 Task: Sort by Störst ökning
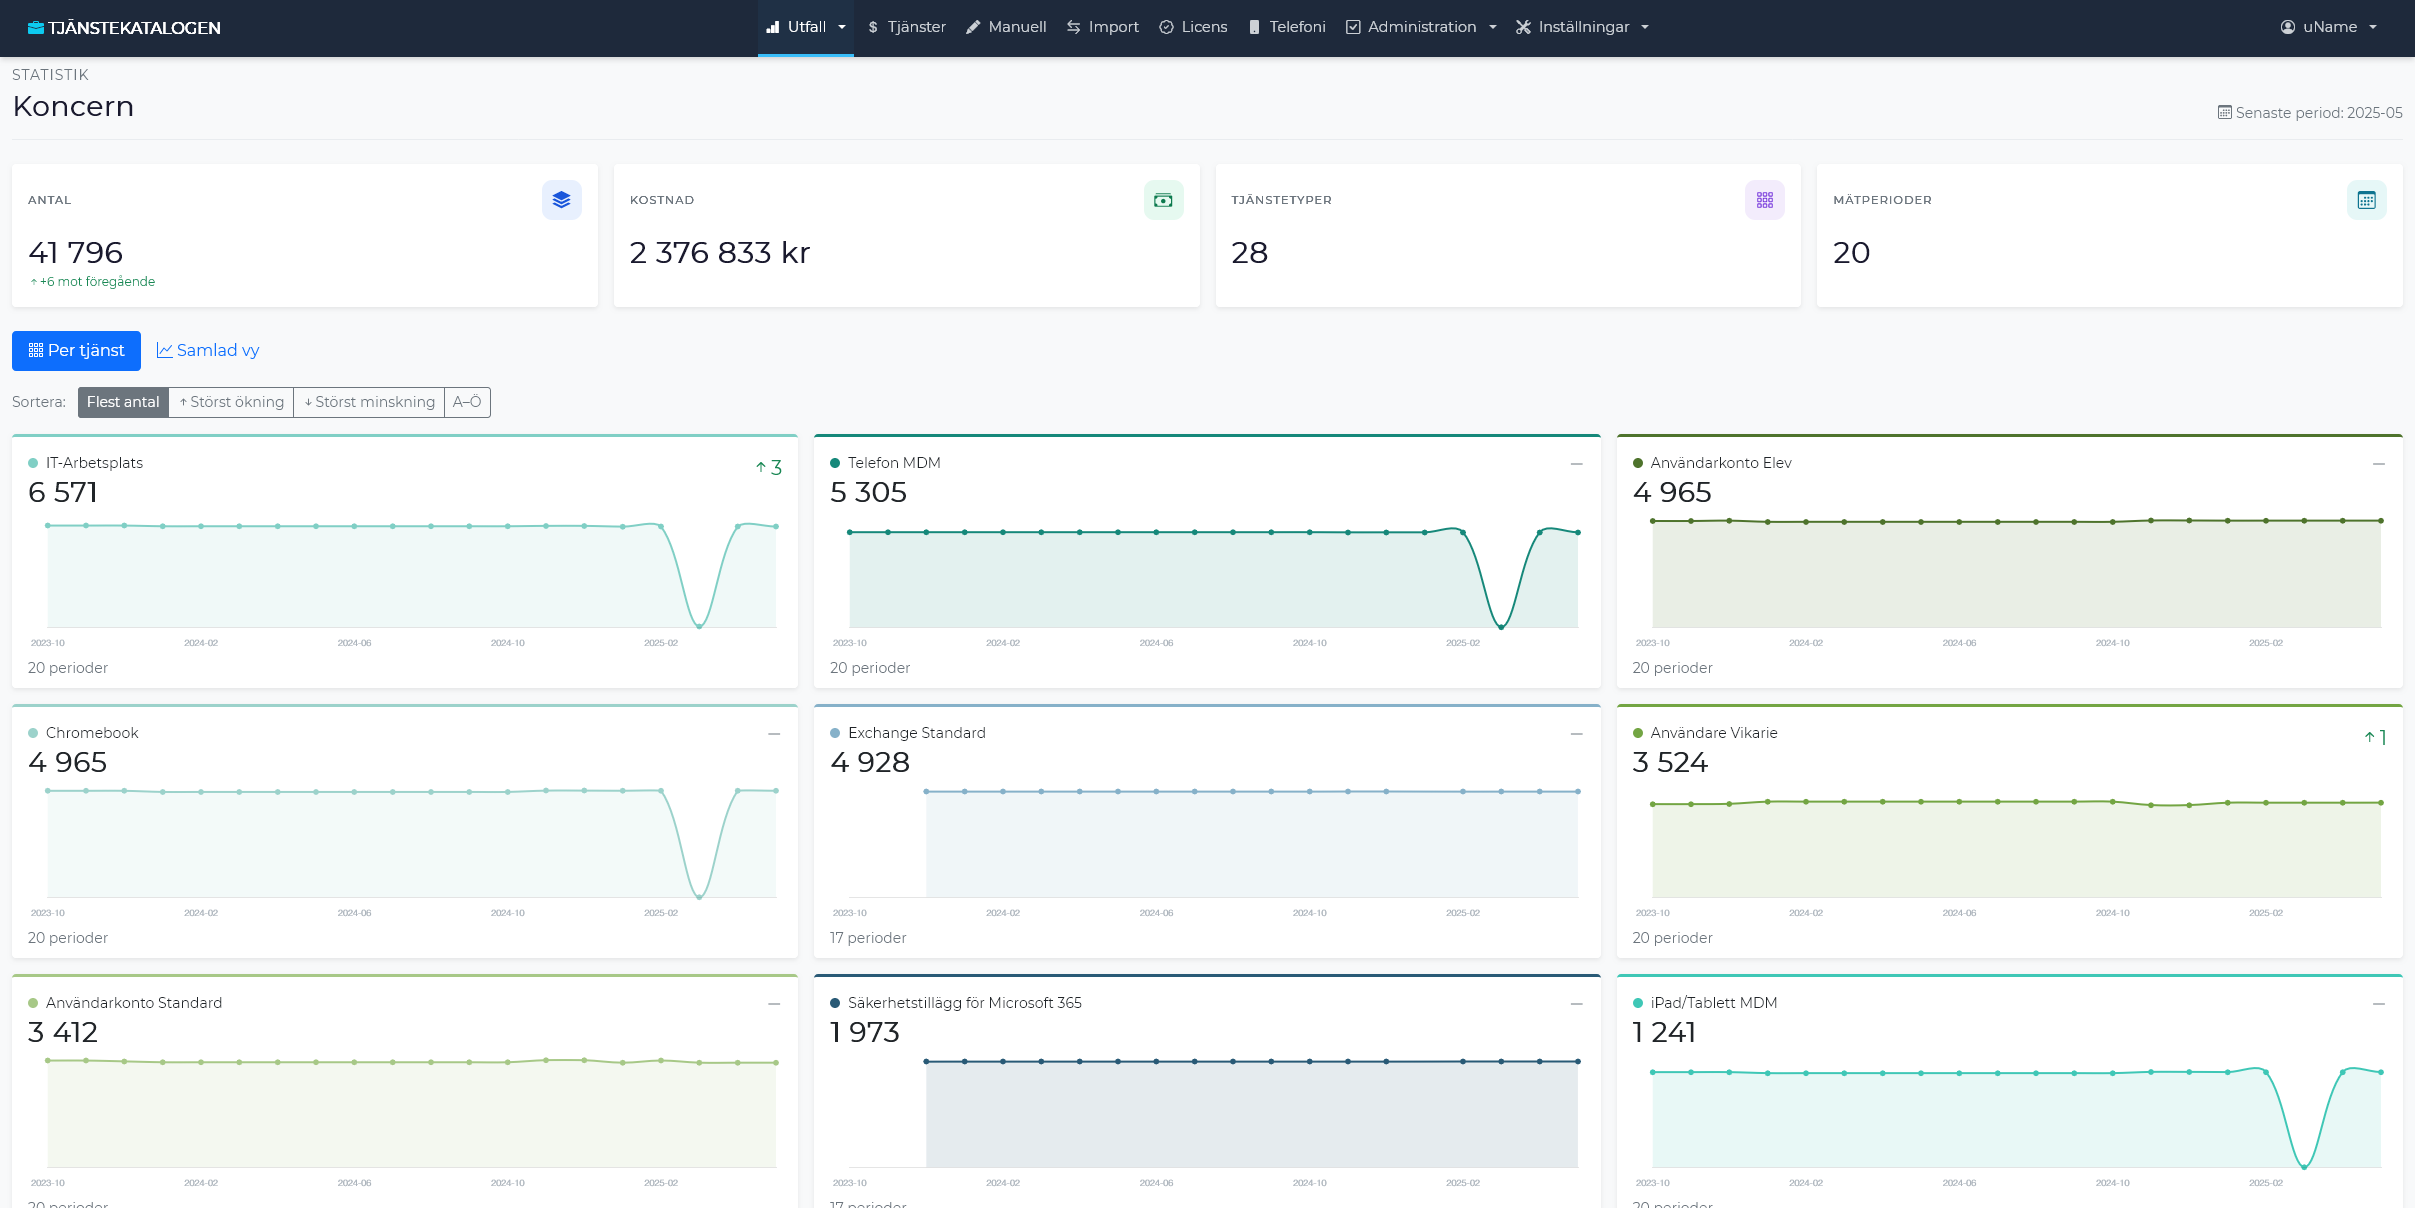[x=231, y=402]
